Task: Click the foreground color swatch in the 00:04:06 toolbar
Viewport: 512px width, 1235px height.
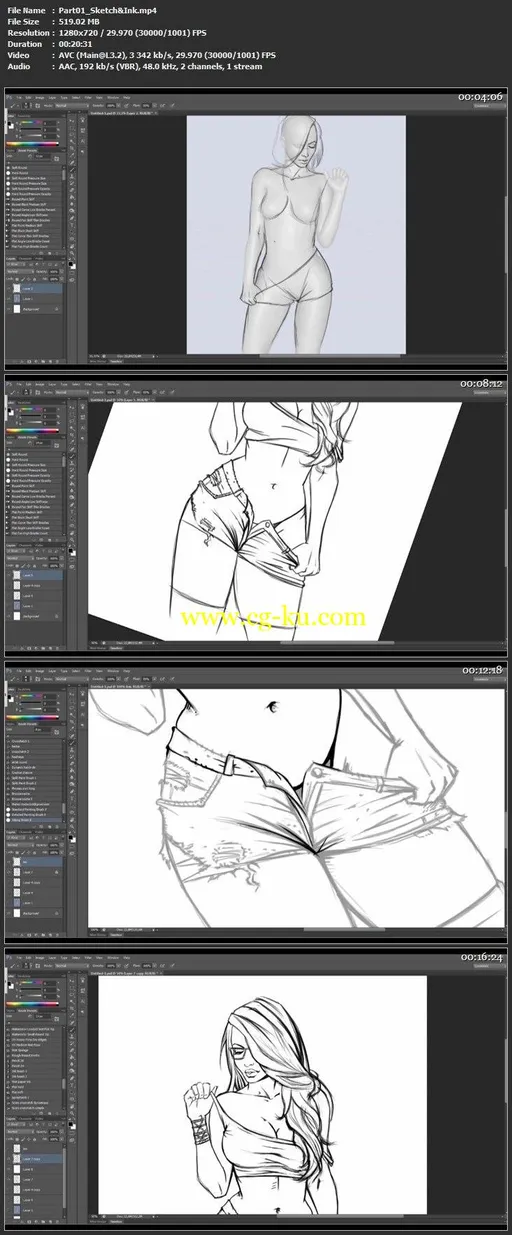Action: click(x=70, y=263)
